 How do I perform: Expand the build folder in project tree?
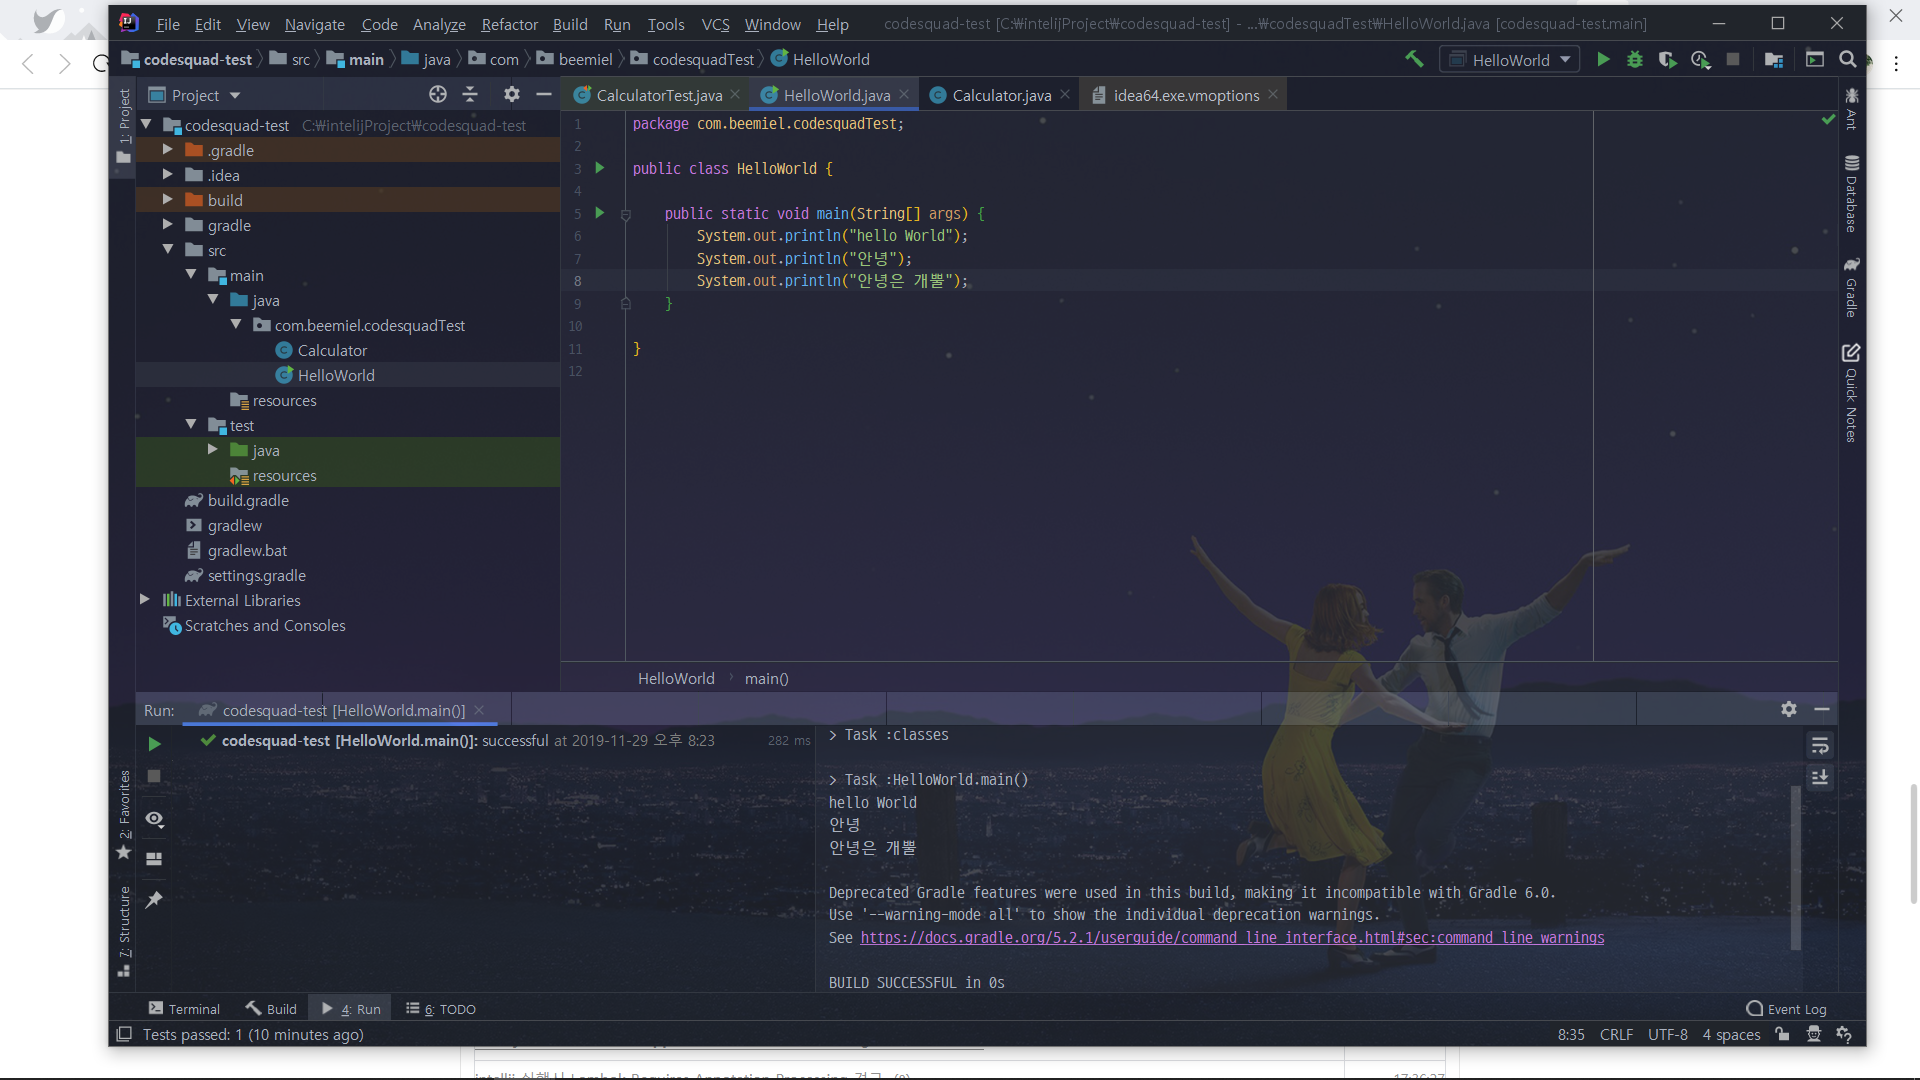[x=168, y=200]
